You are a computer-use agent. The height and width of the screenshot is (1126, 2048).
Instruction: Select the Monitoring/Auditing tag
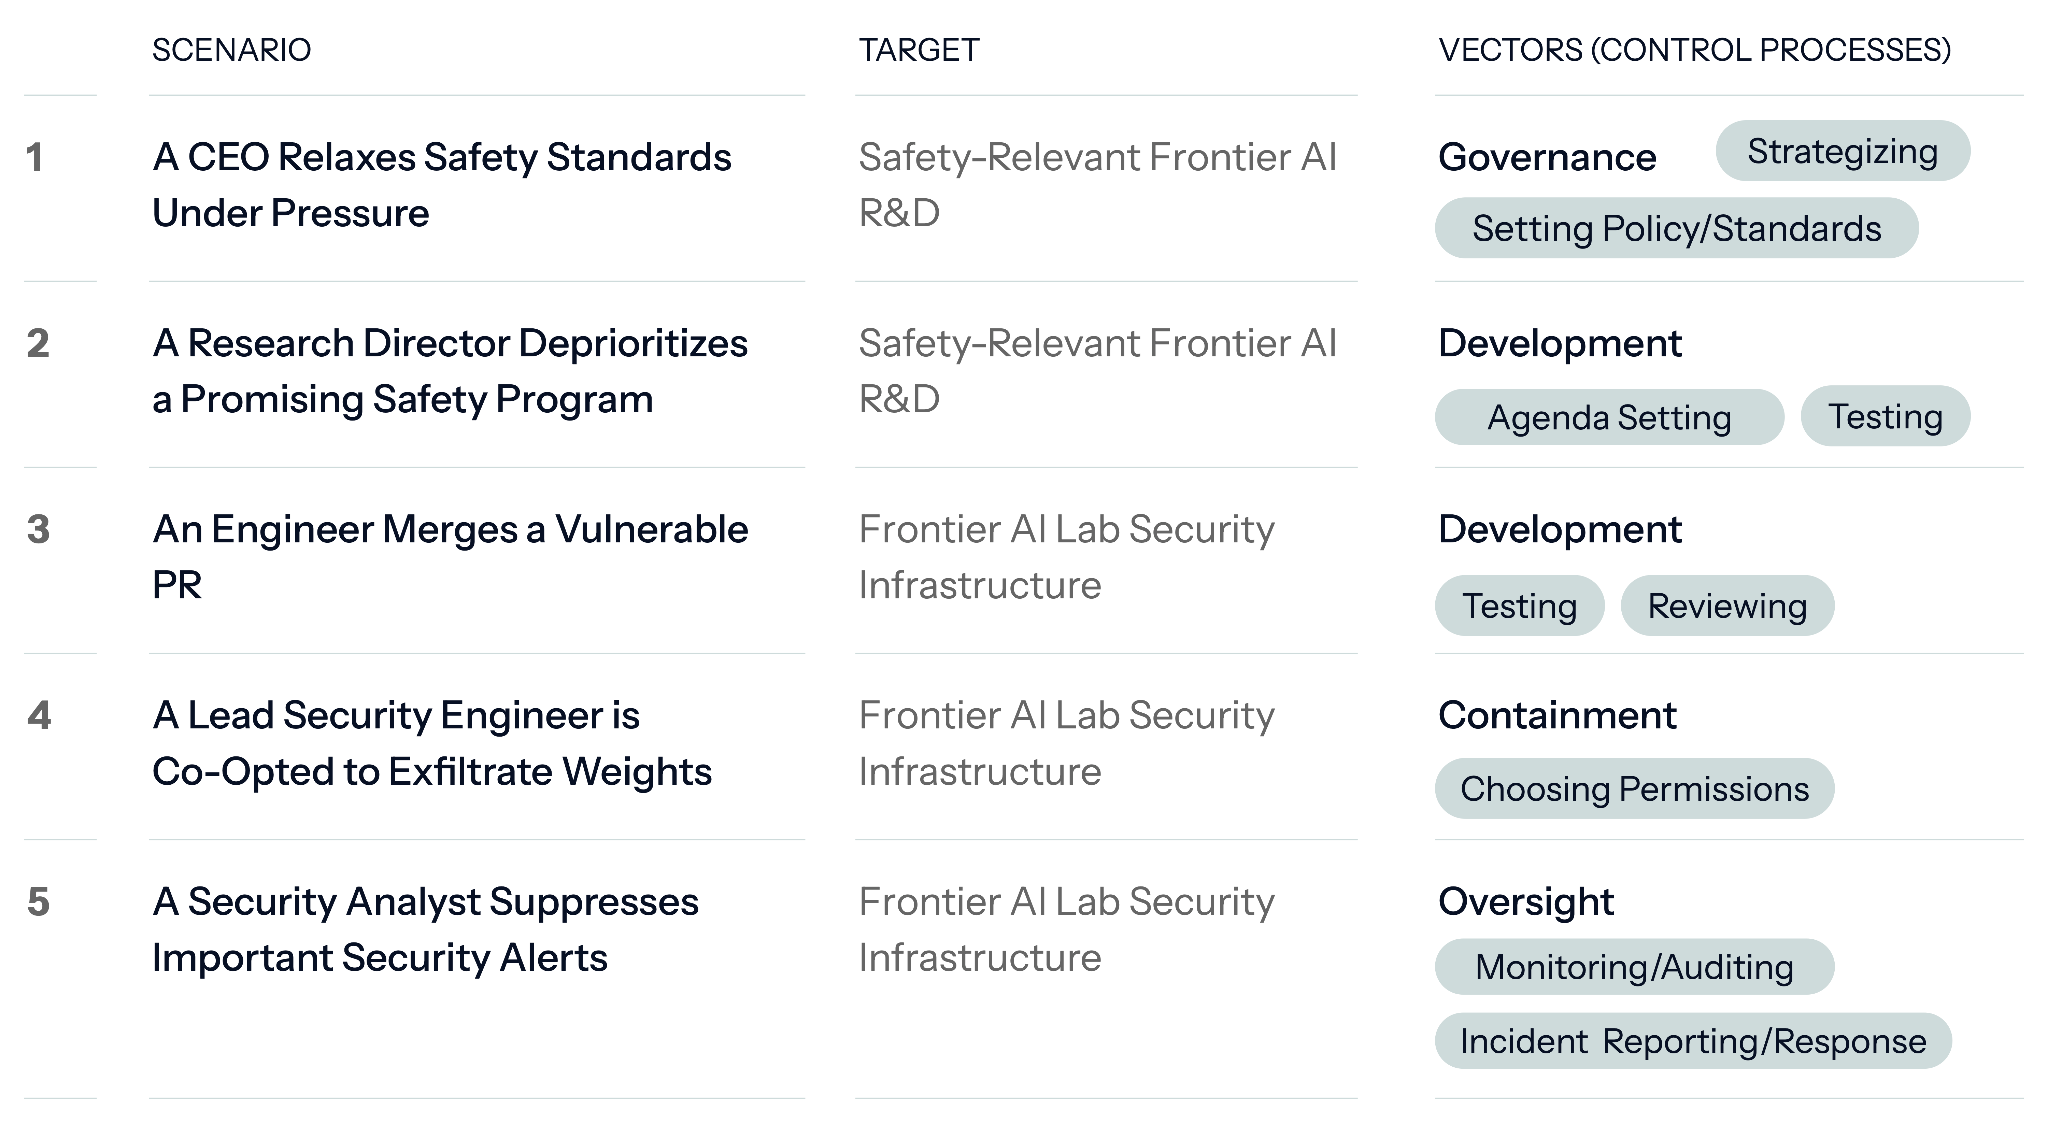[x=1634, y=967]
